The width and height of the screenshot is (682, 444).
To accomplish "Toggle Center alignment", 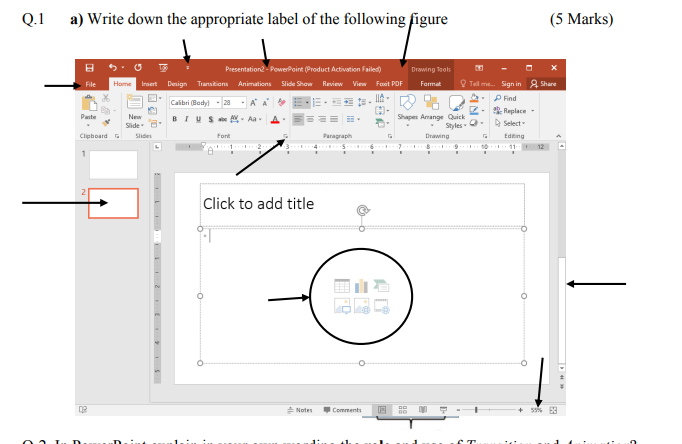I will click(310, 119).
